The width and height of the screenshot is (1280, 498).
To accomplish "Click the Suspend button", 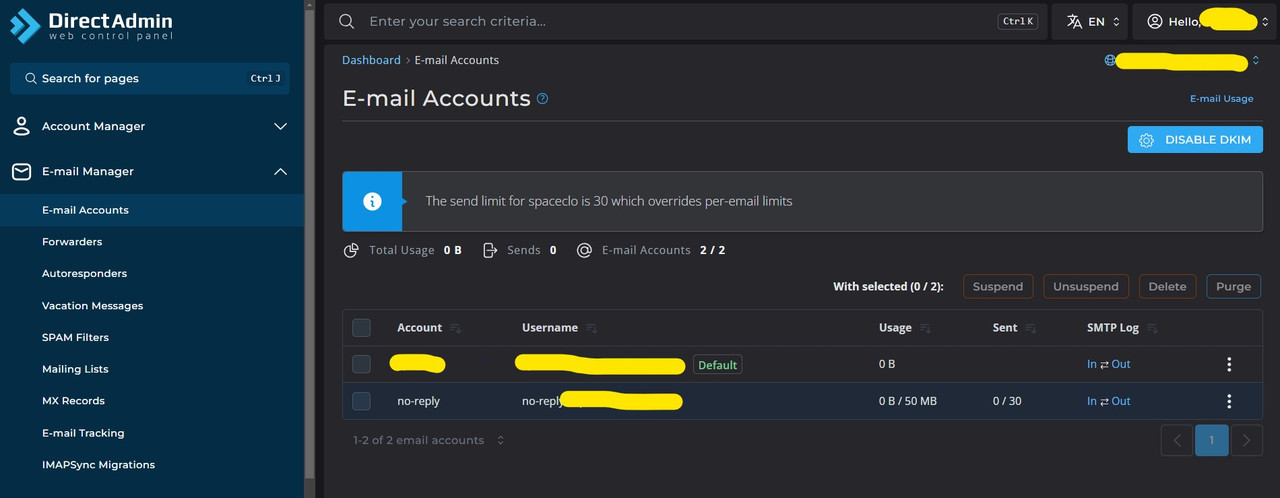I will click(998, 286).
